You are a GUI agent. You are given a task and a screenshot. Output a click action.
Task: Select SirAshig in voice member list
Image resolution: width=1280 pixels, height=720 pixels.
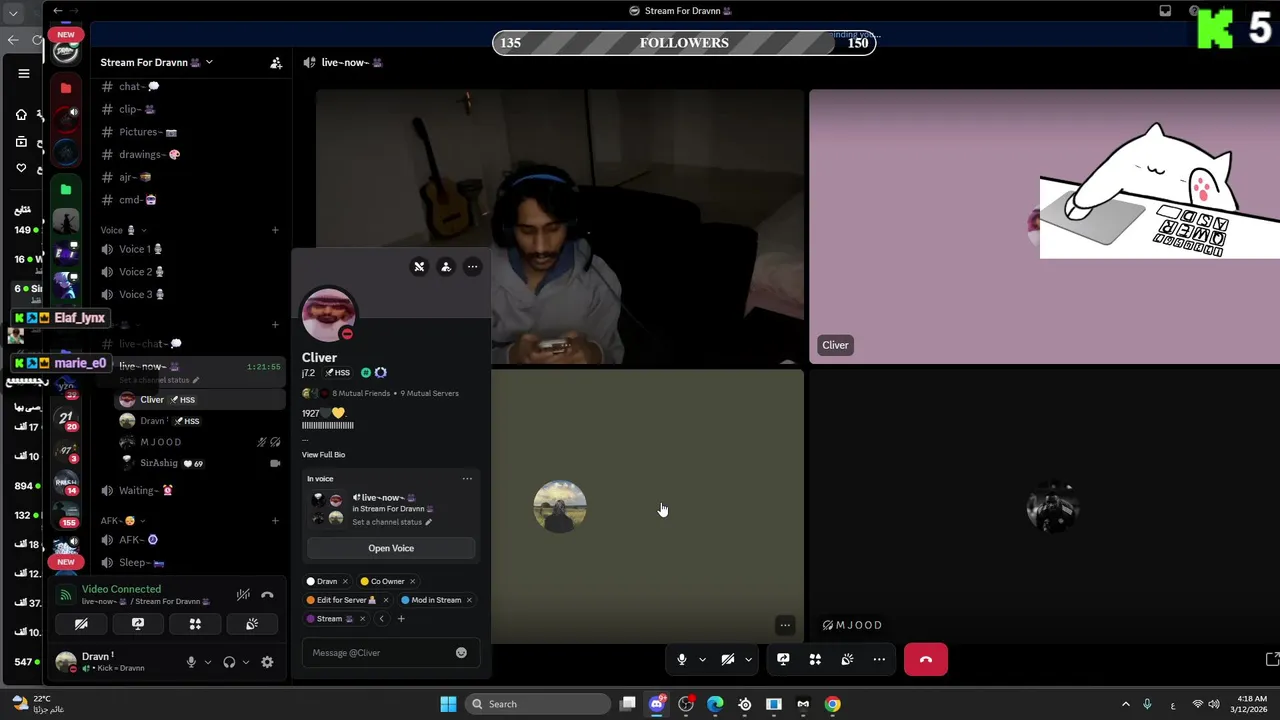tap(200, 463)
